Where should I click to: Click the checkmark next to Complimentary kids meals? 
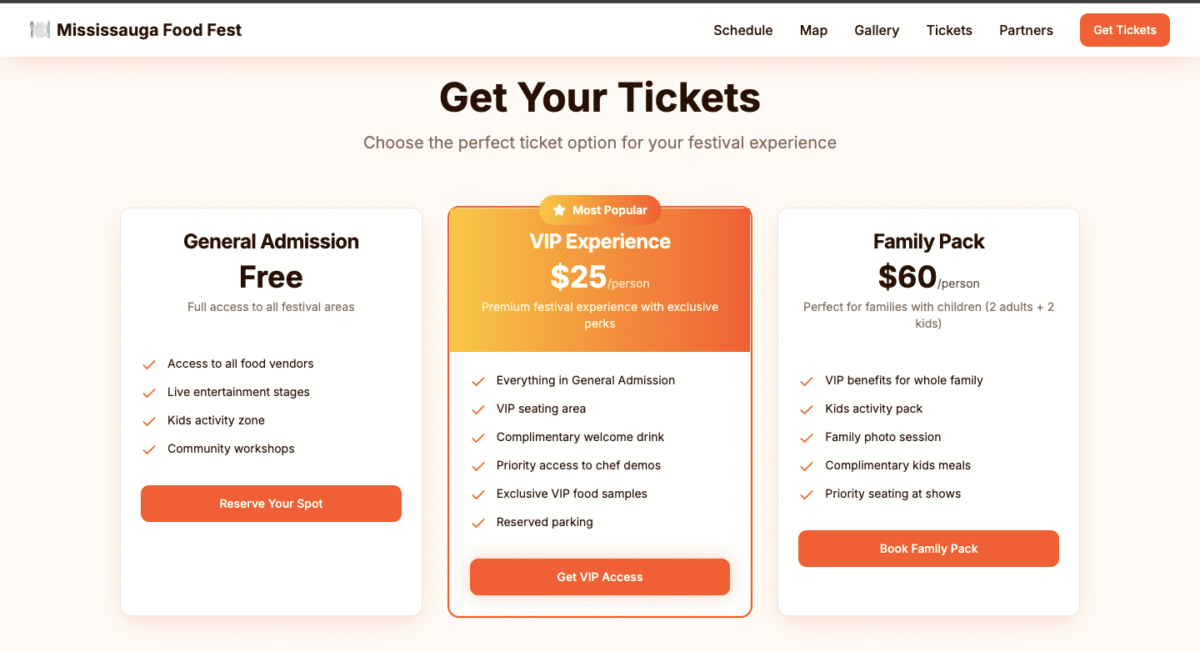point(807,466)
